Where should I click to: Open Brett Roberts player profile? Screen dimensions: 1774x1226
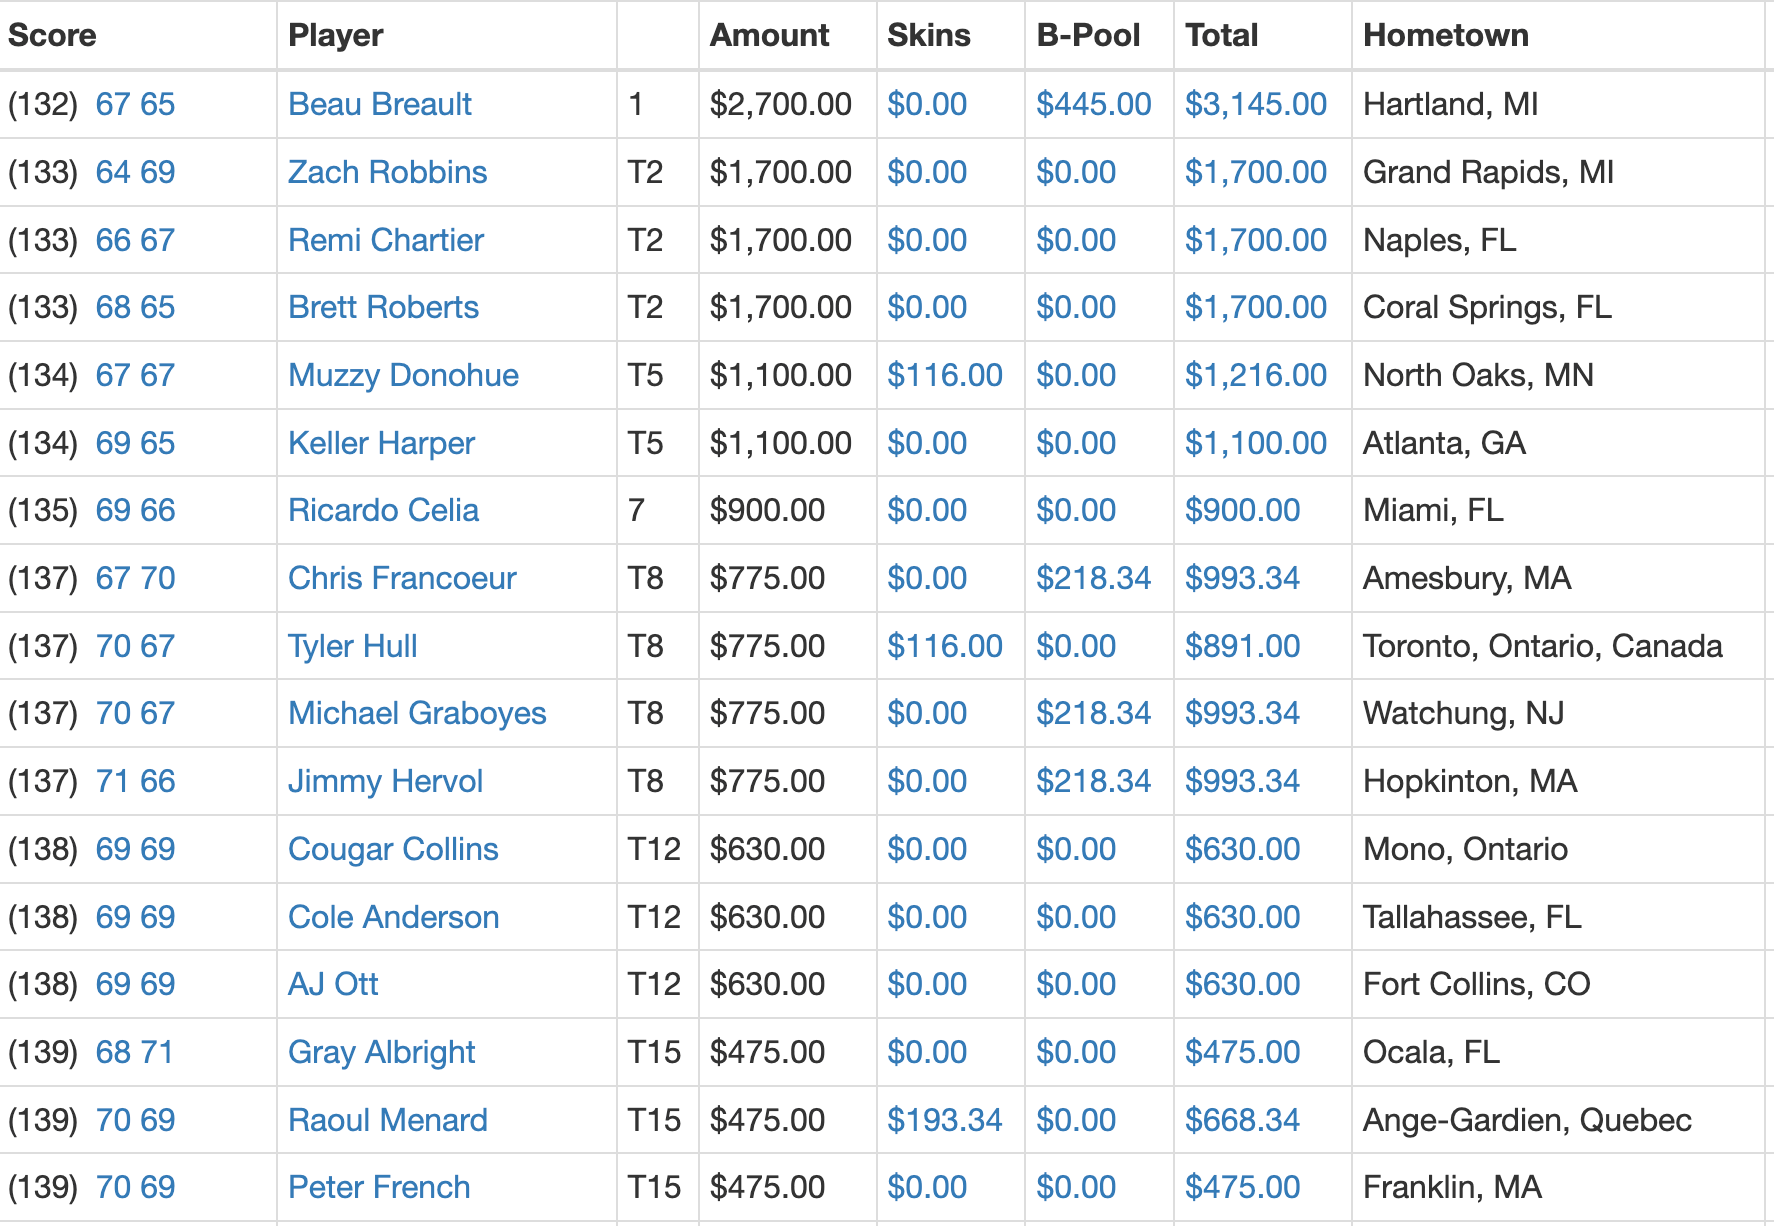(x=383, y=307)
